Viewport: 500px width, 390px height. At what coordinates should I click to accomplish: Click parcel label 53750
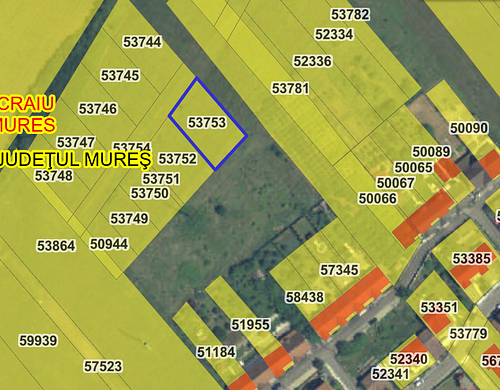point(150,193)
